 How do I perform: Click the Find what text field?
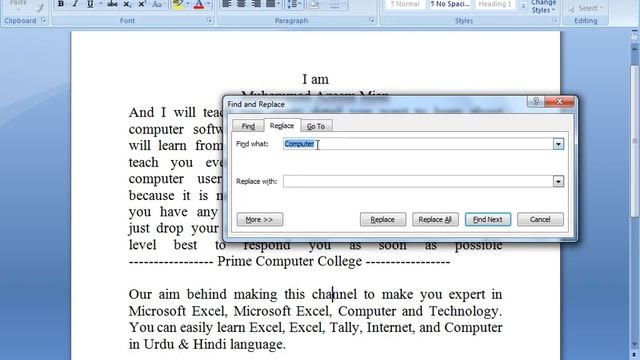(418, 144)
